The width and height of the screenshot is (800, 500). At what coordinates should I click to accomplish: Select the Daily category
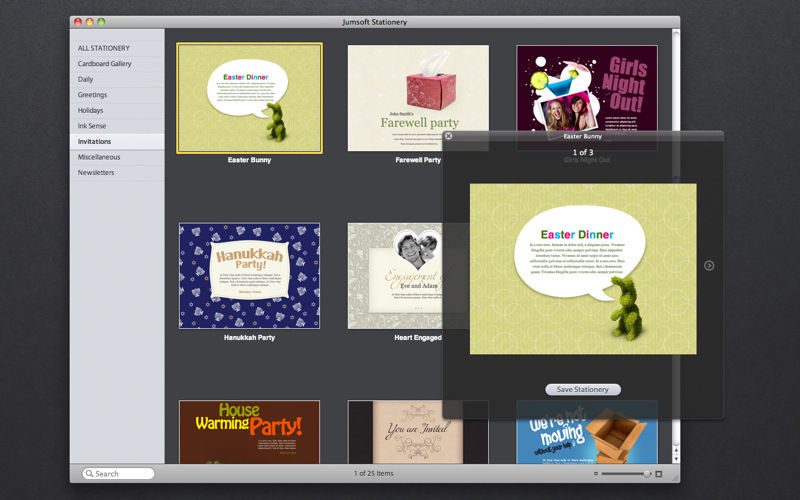pos(117,79)
